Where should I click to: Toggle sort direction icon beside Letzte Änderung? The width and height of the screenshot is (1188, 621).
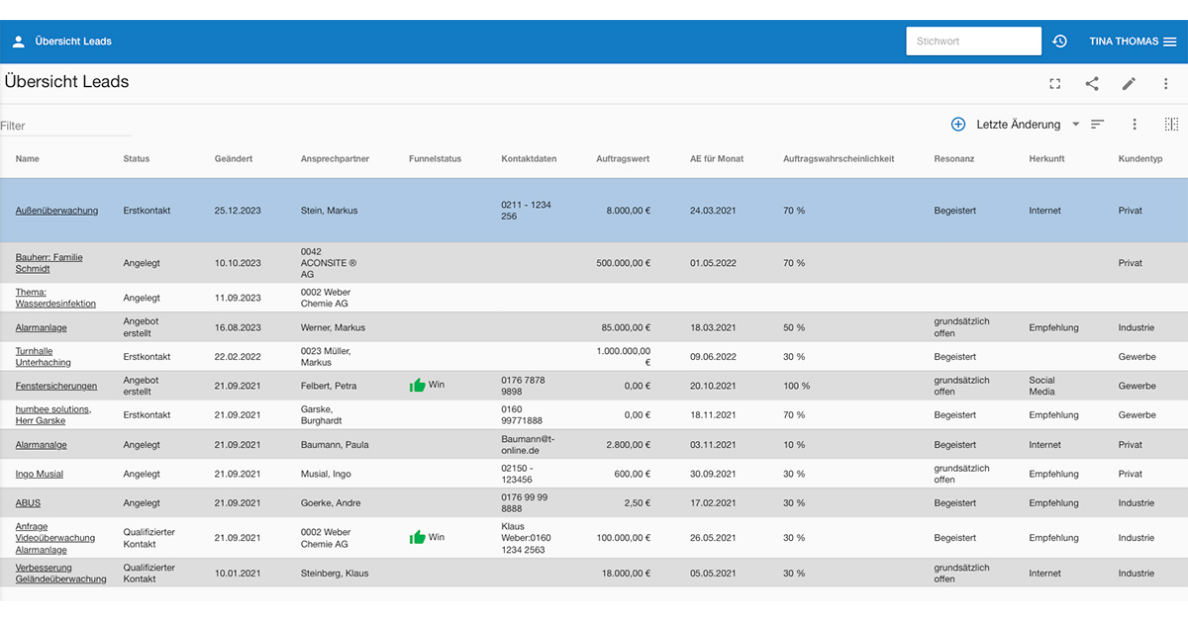coord(1097,124)
